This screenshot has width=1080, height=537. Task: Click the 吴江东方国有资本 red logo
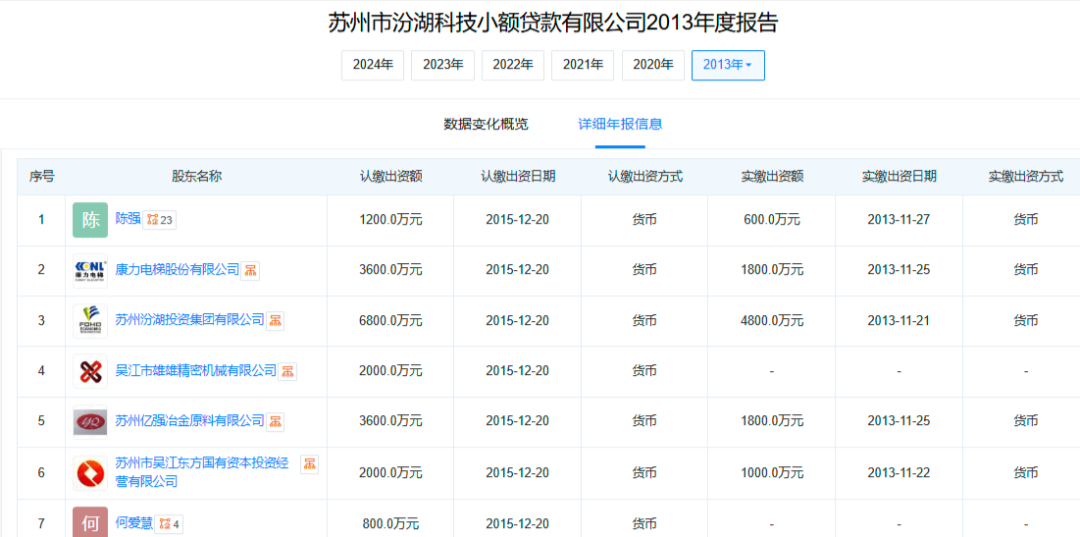pos(90,473)
